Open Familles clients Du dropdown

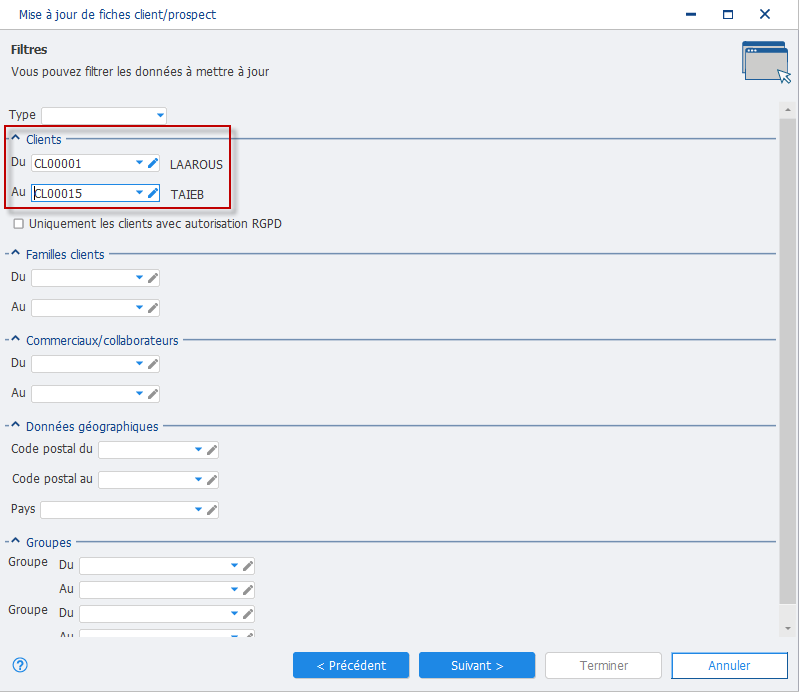click(x=139, y=278)
